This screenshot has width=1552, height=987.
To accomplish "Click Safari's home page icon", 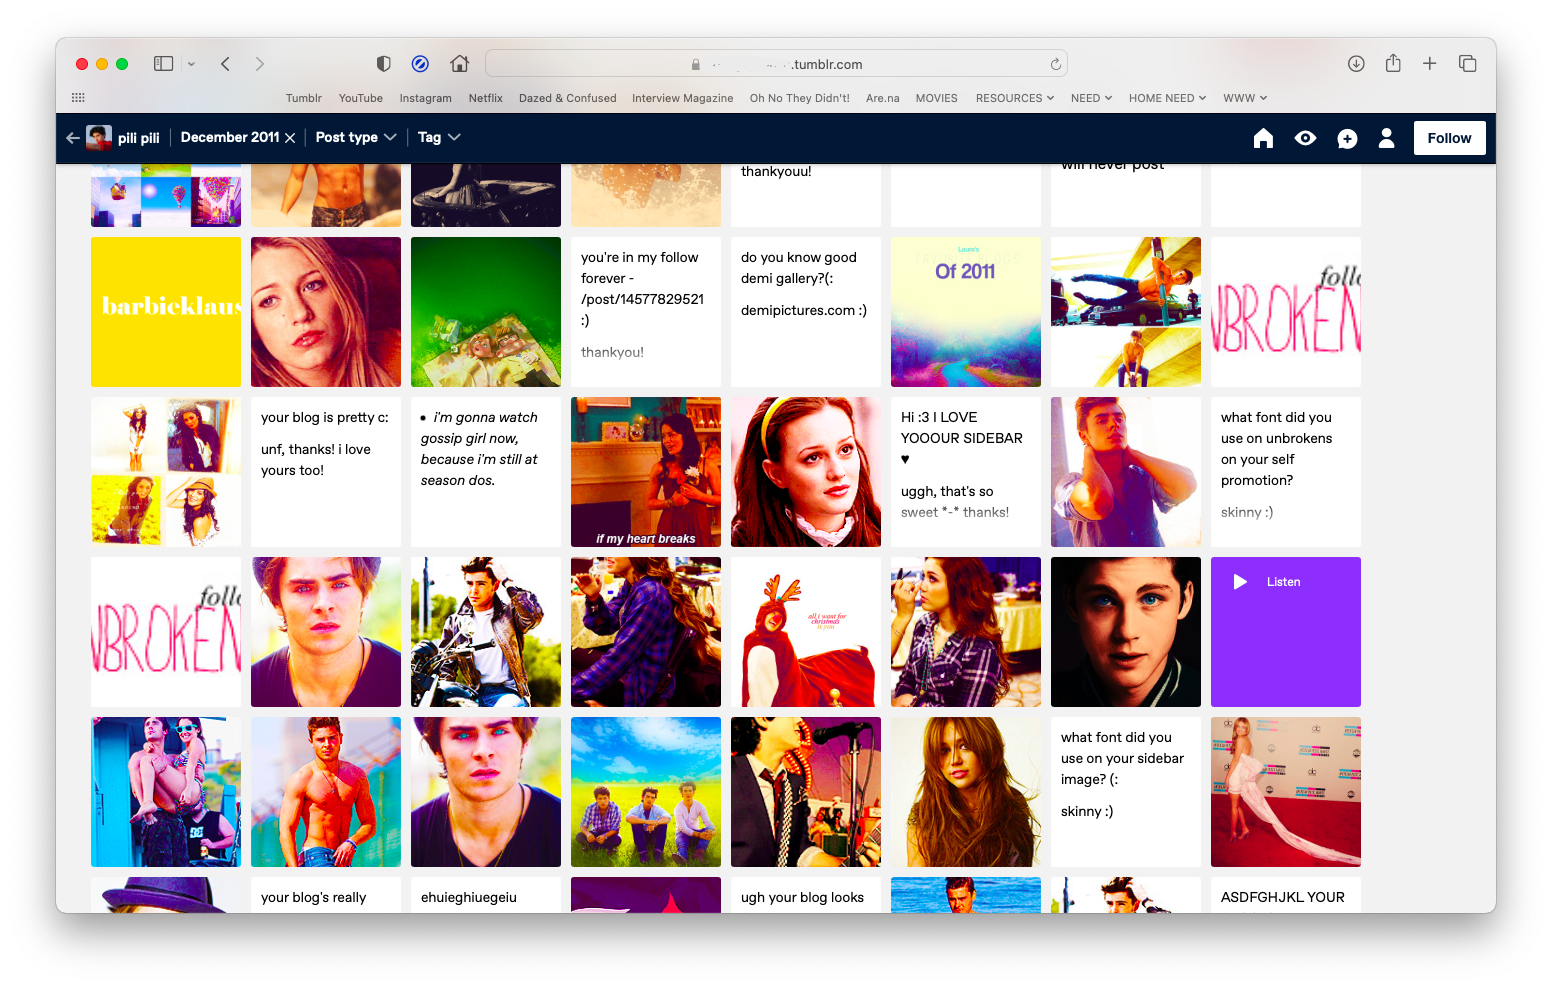I will [459, 64].
